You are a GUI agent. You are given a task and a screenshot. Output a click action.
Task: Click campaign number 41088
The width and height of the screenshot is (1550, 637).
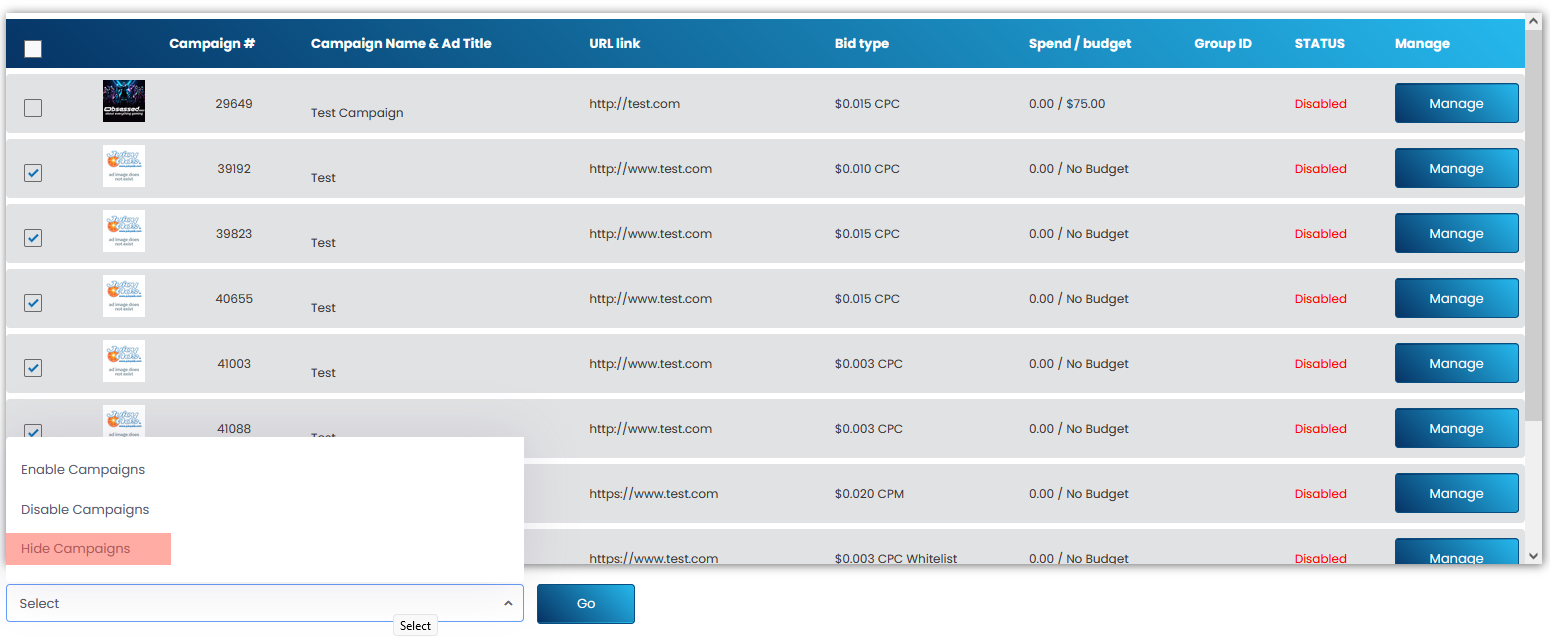tap(234, 429)
